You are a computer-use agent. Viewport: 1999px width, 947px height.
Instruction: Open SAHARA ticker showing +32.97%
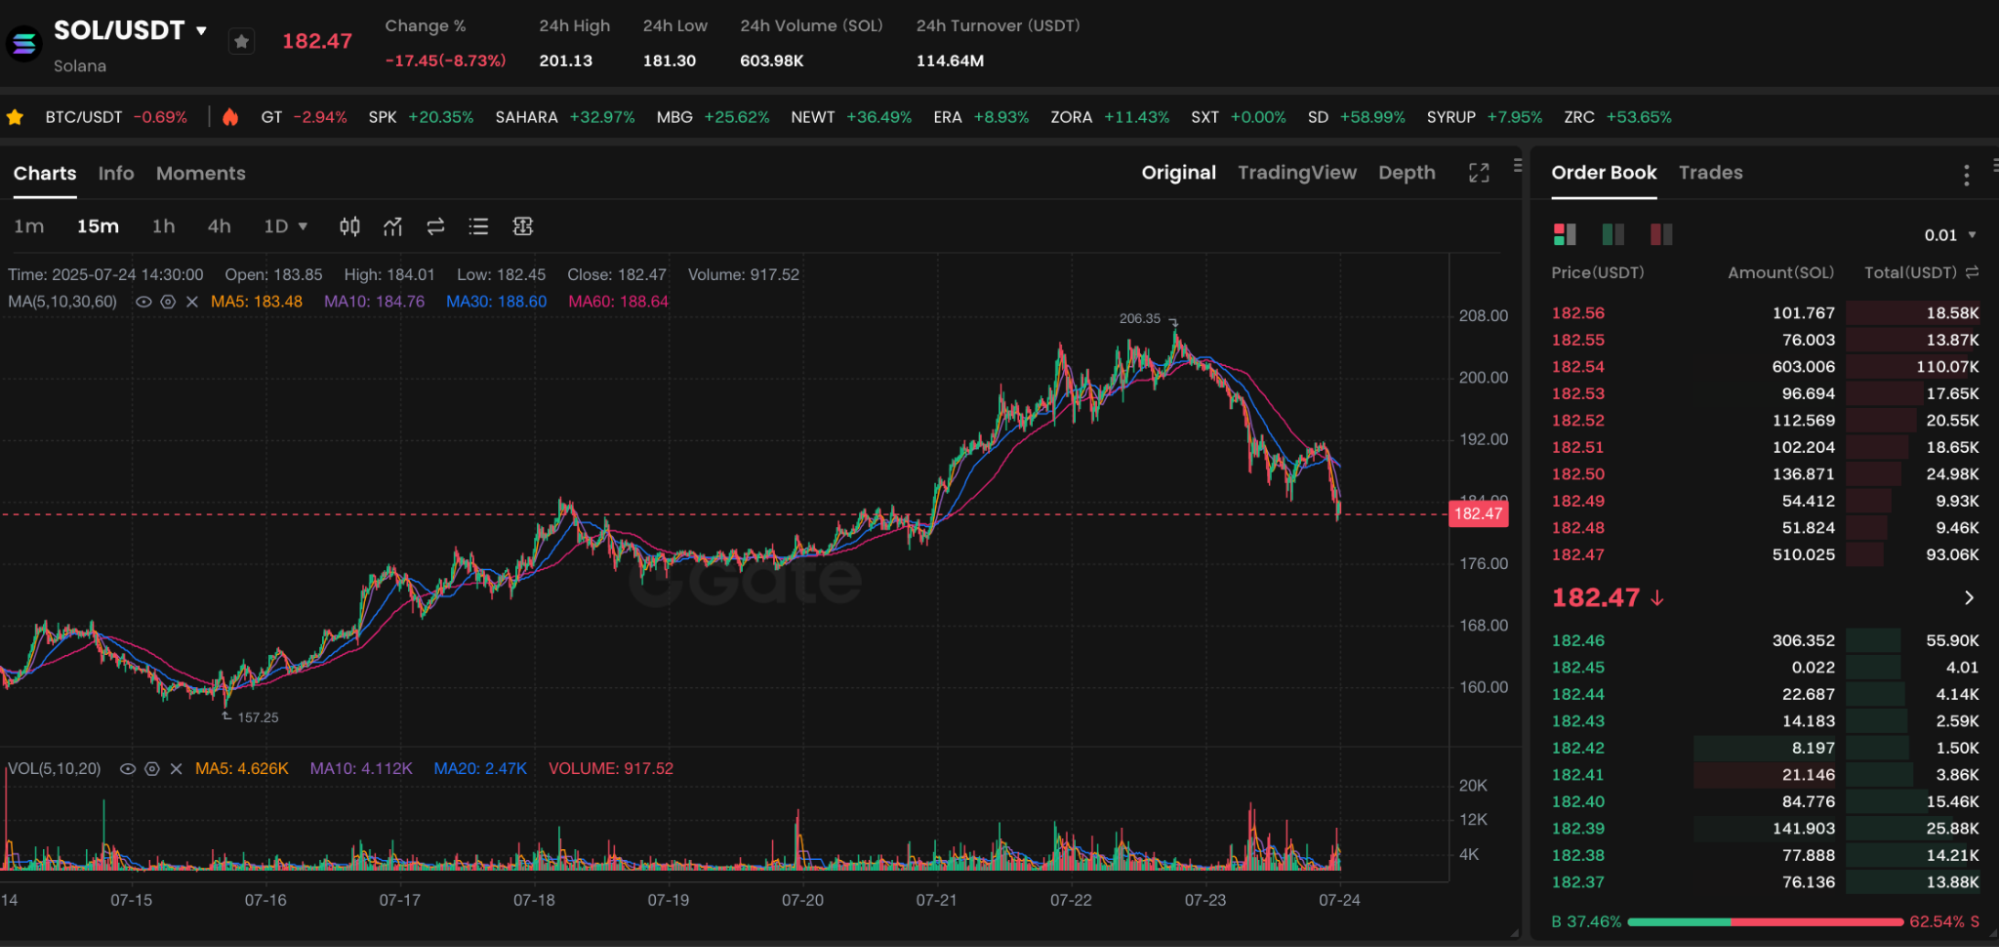pos(565,117)
